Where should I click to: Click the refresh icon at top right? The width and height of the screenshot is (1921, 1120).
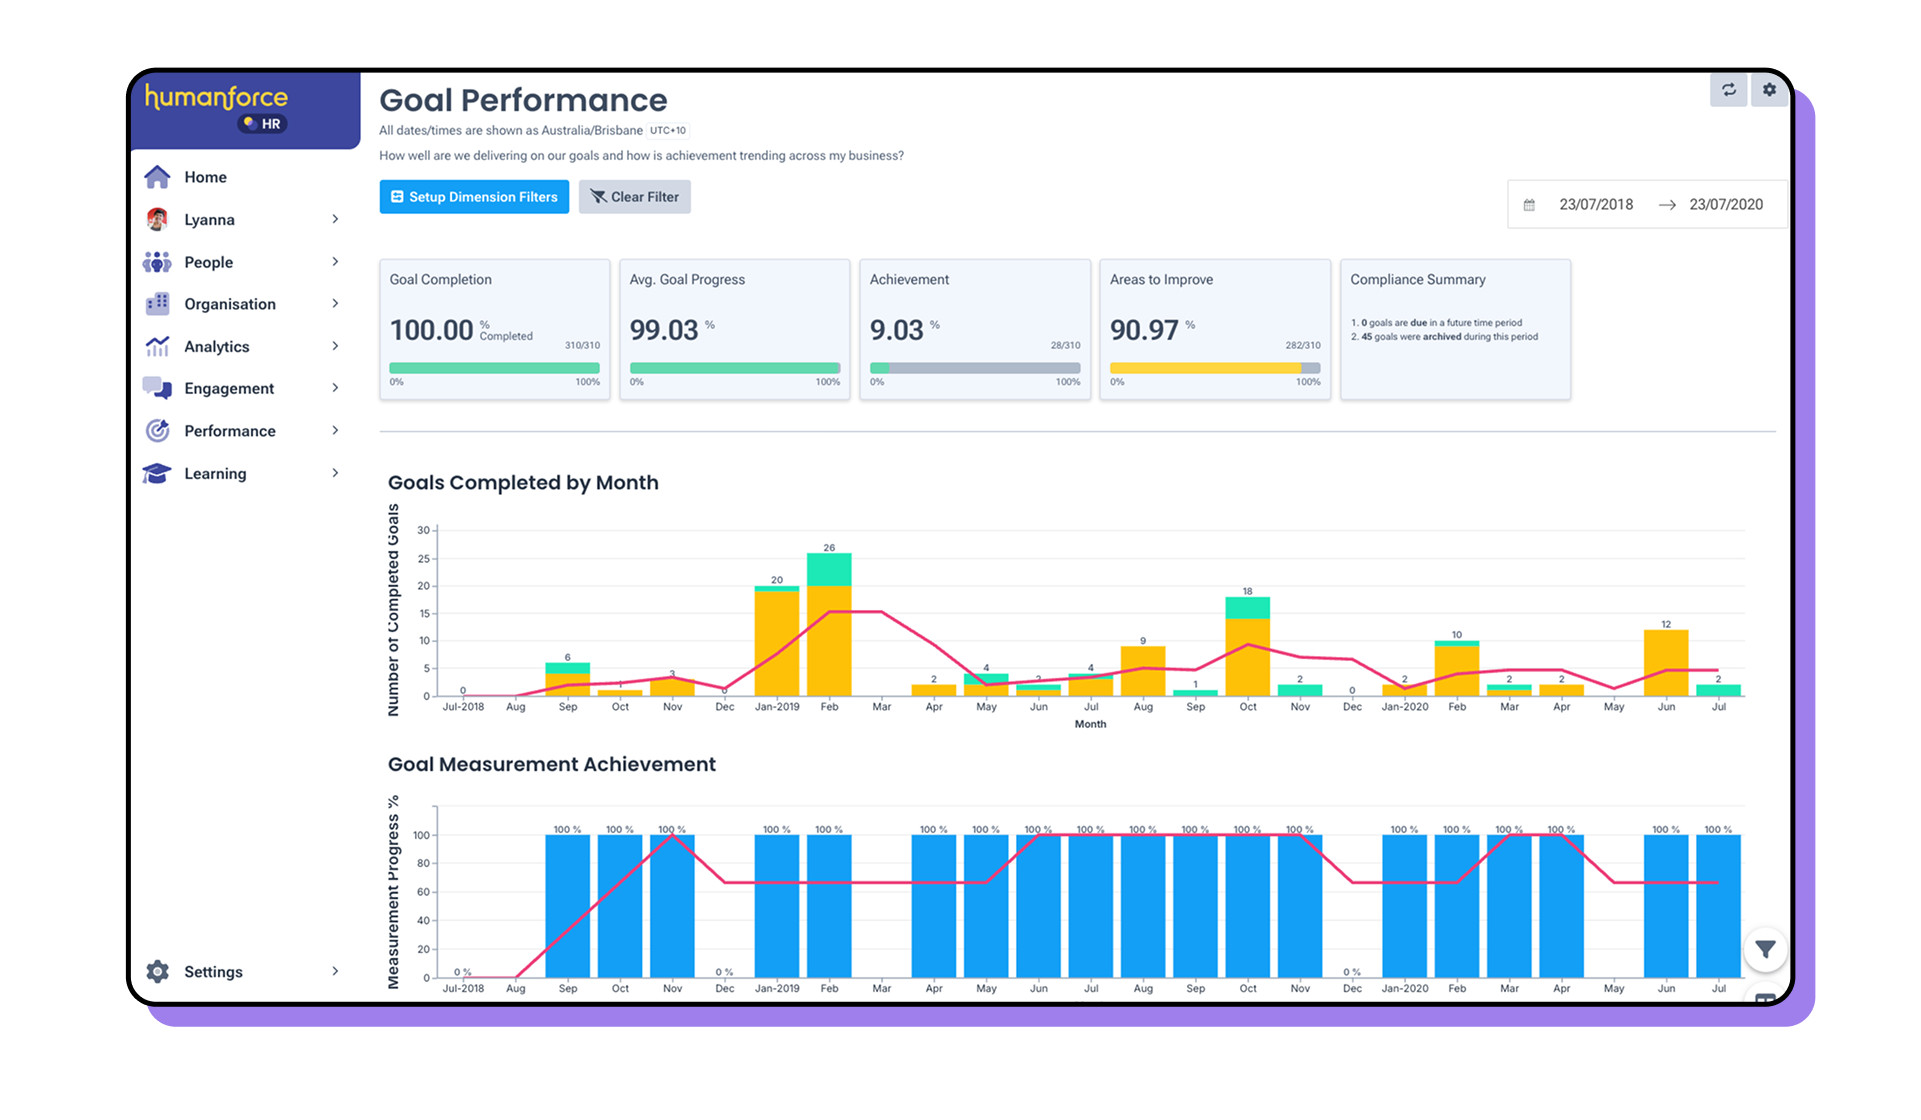(1728, 90)
